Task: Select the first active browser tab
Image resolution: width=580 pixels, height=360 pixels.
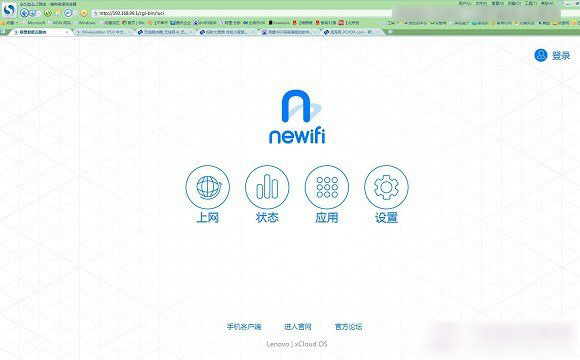Action: point(40,32)
